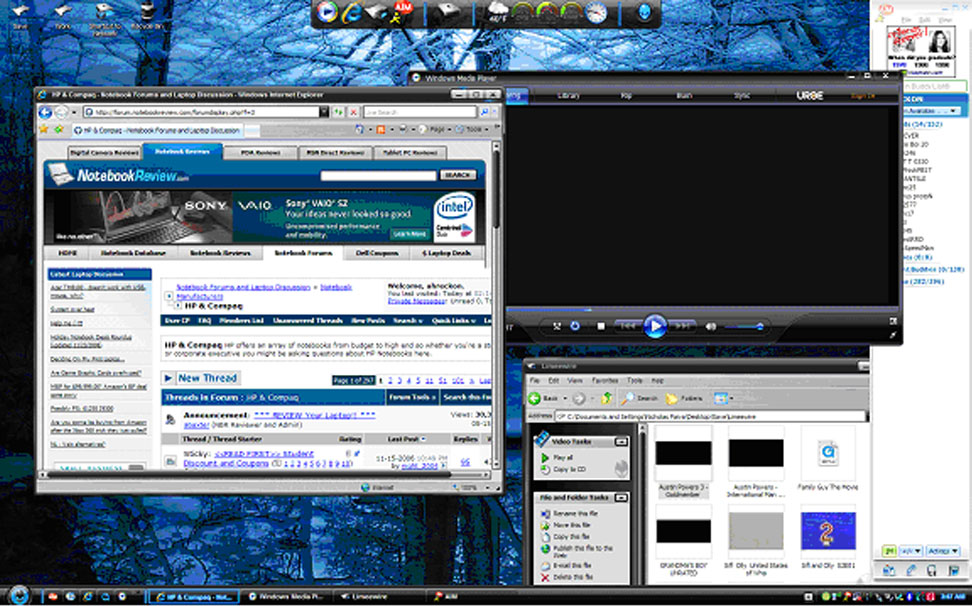972x606 pixels.
Task: Click the Explorer address path field
Action: [710, 416]
